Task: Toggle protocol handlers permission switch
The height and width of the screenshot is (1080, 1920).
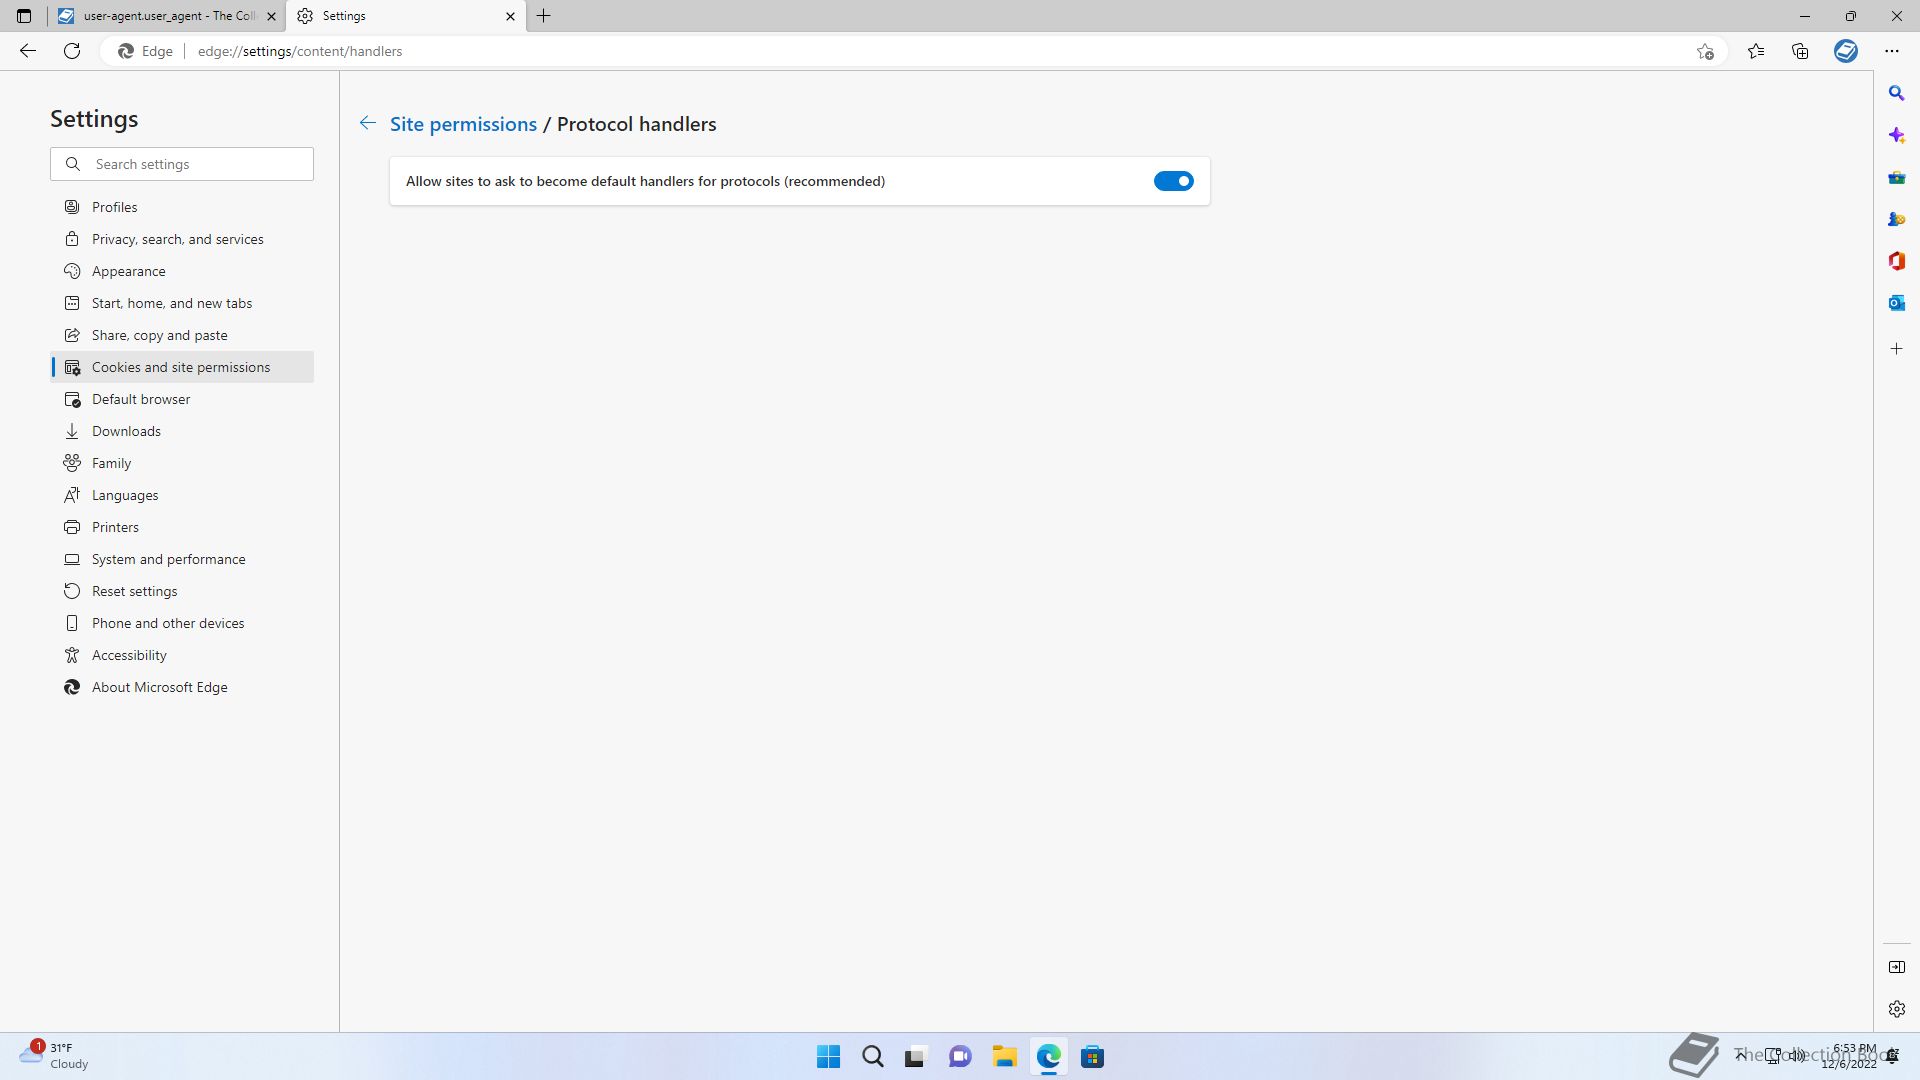Action: coord(1173,181)
